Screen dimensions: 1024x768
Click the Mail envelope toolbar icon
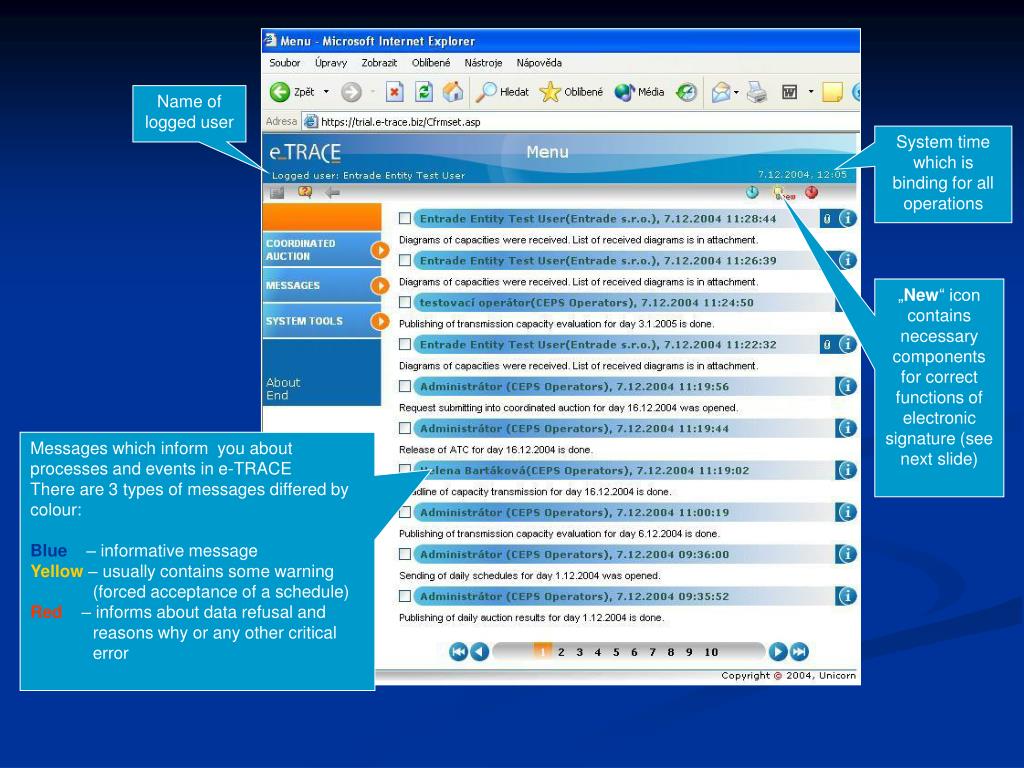click(721, 92)
